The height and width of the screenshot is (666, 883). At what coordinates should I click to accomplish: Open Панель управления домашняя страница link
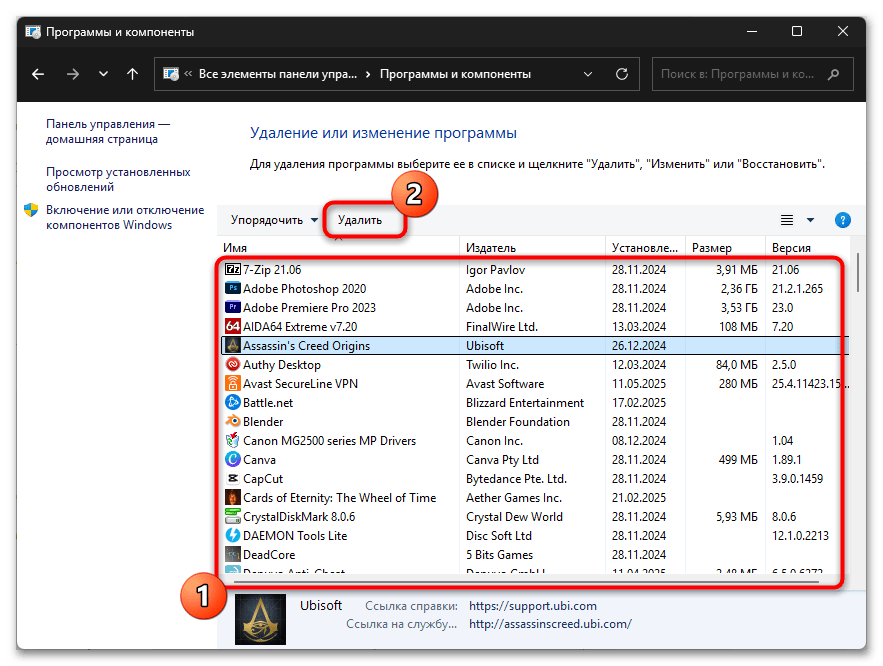tap(108, 131)
